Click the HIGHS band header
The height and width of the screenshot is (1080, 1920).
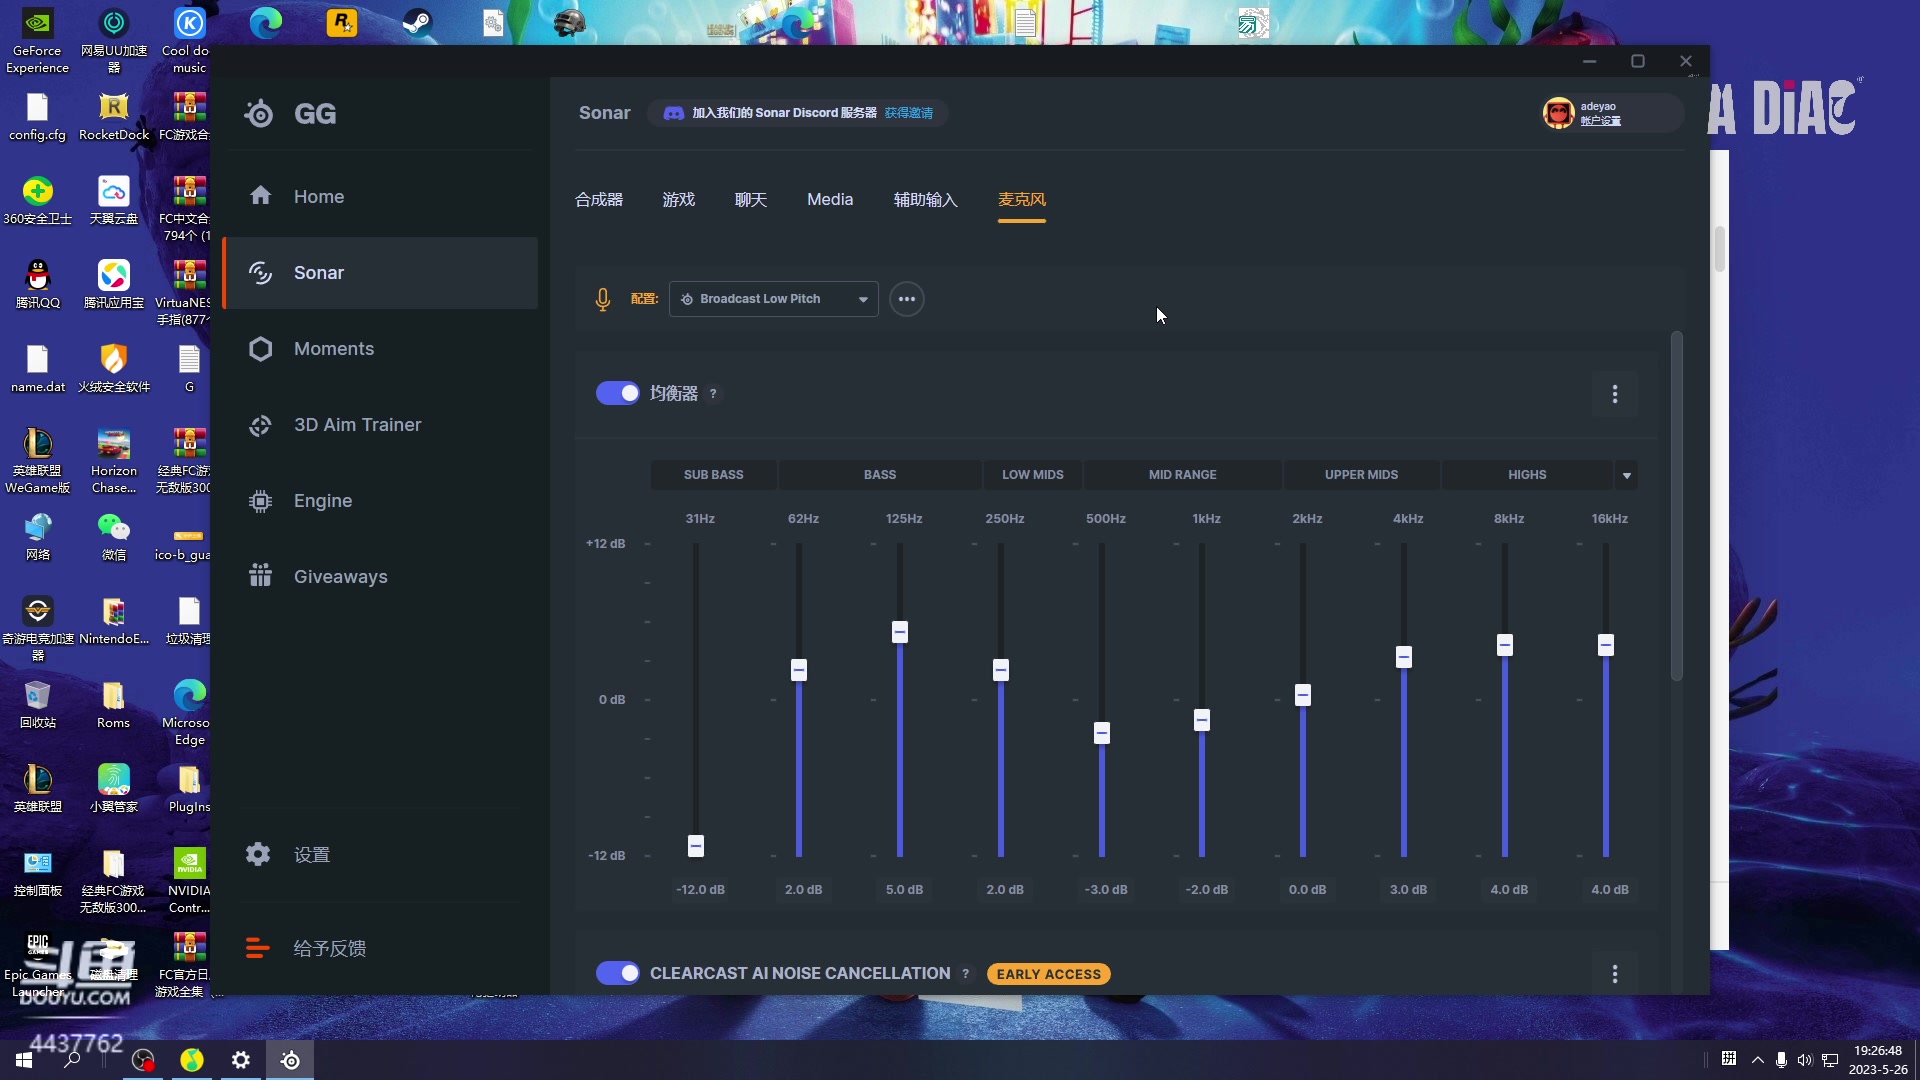1527,475
